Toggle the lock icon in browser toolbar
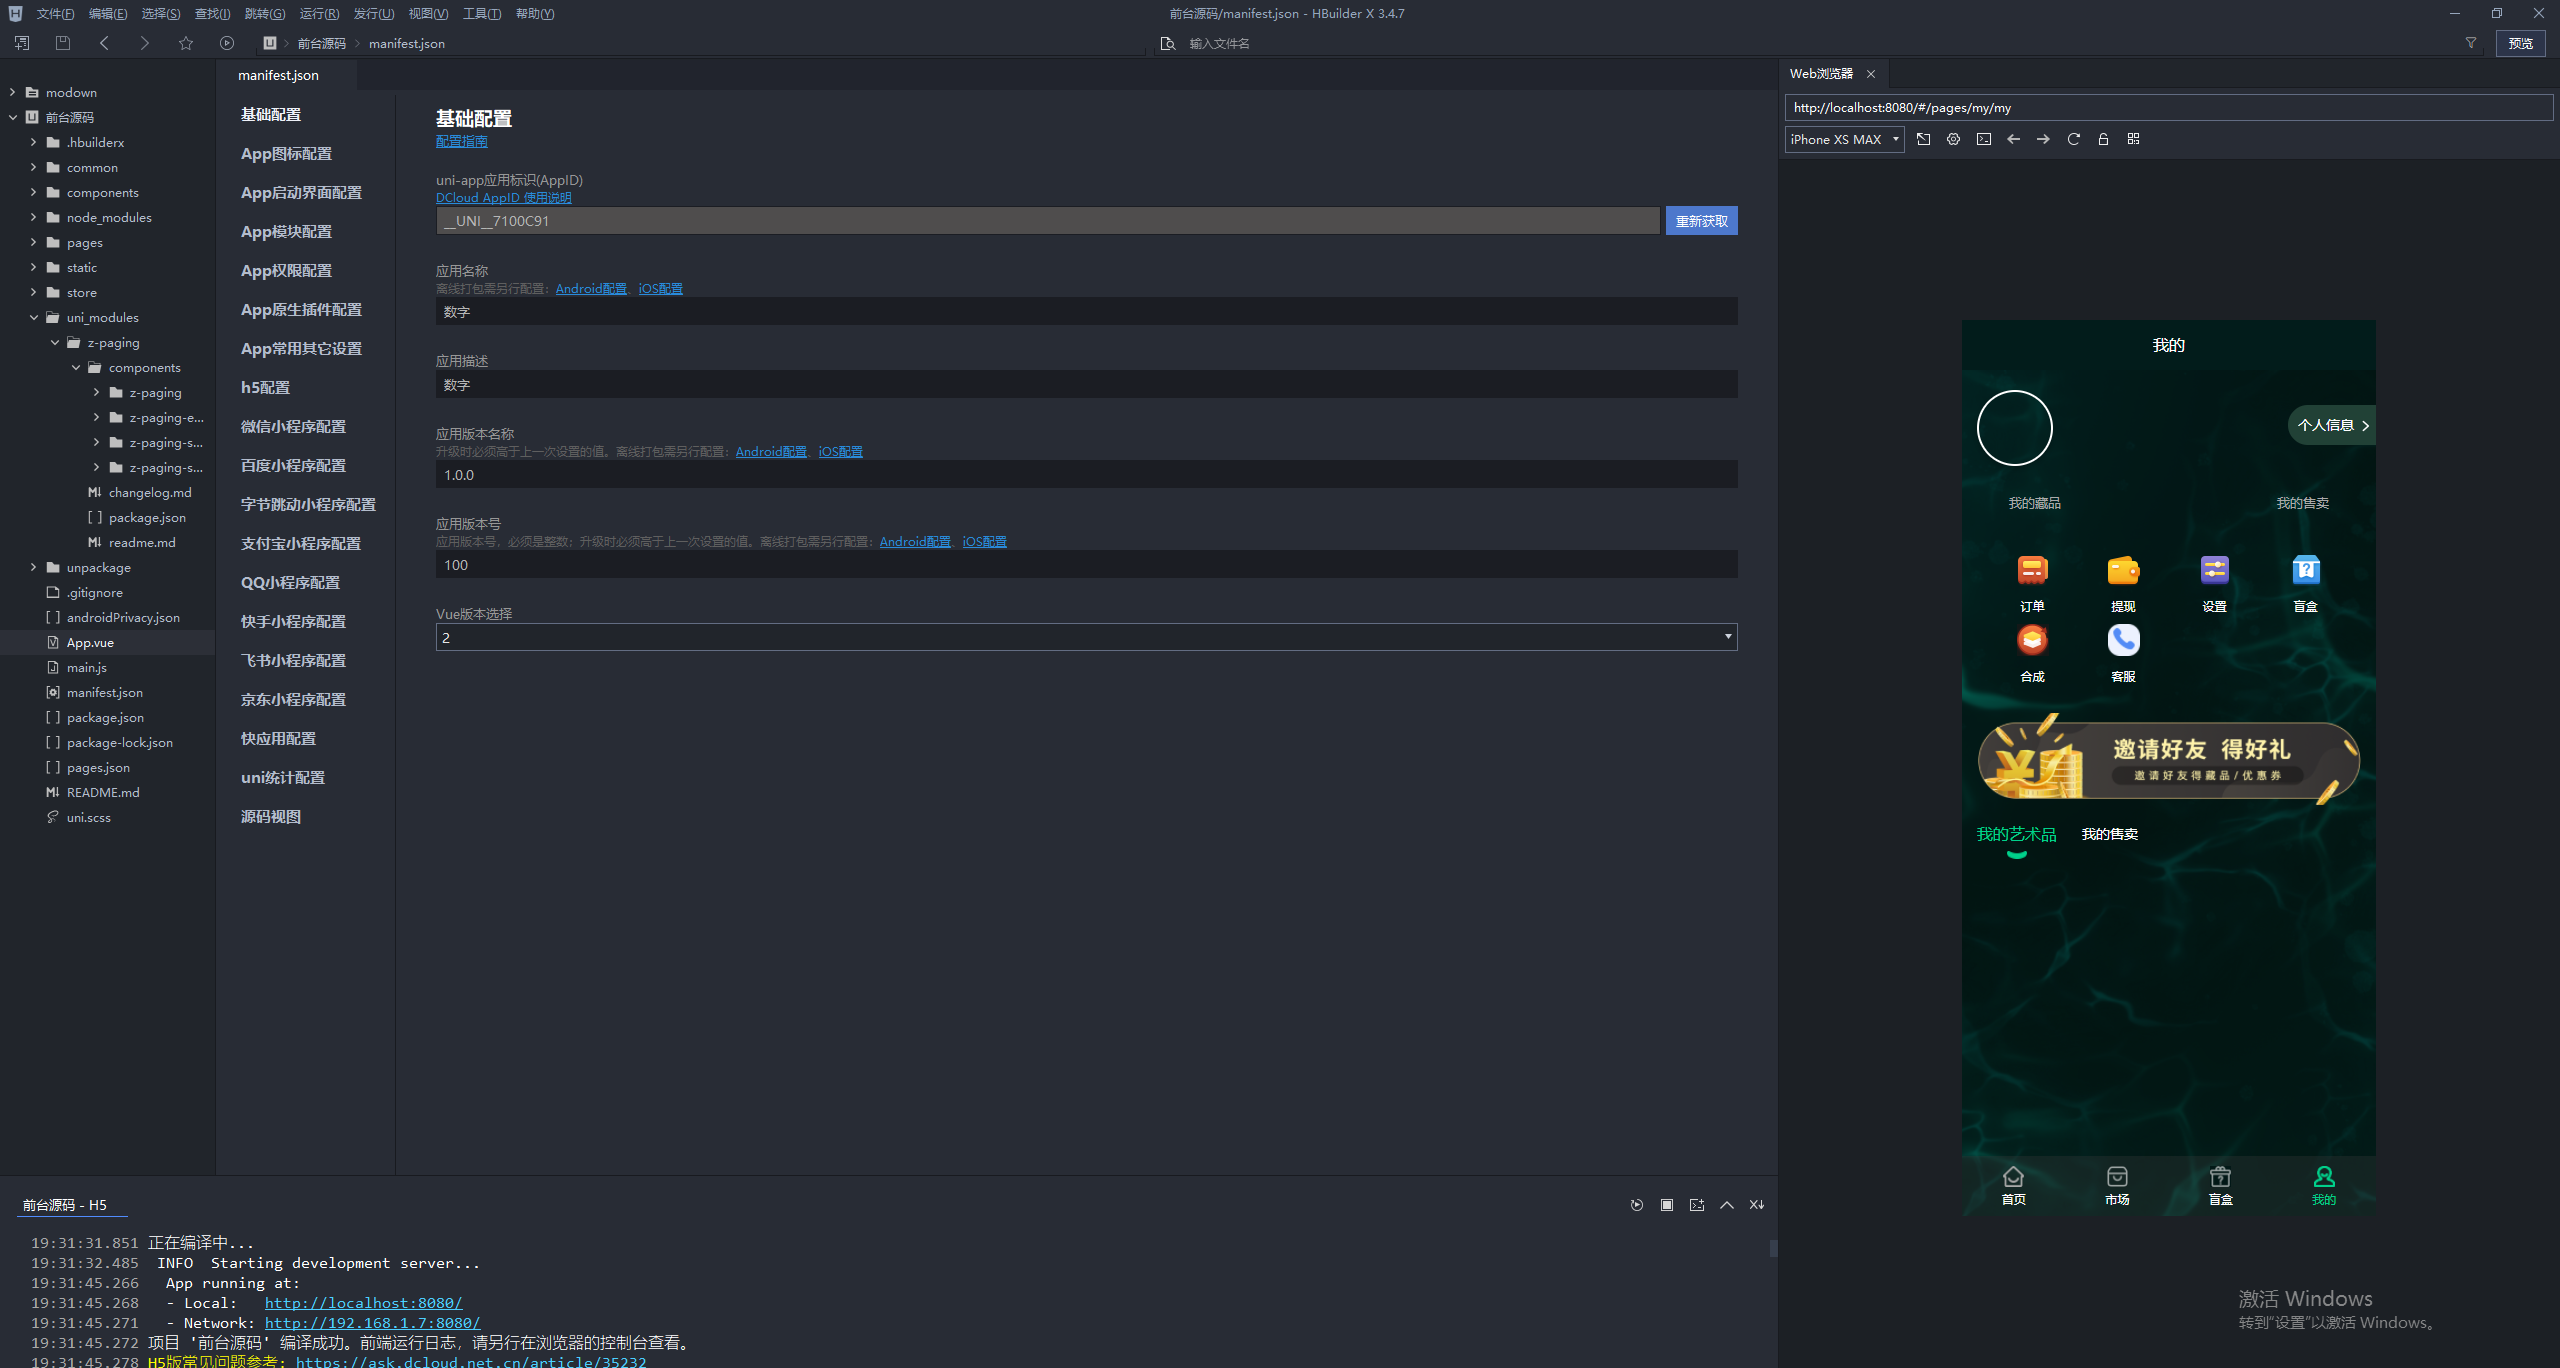 point(2103,139)
